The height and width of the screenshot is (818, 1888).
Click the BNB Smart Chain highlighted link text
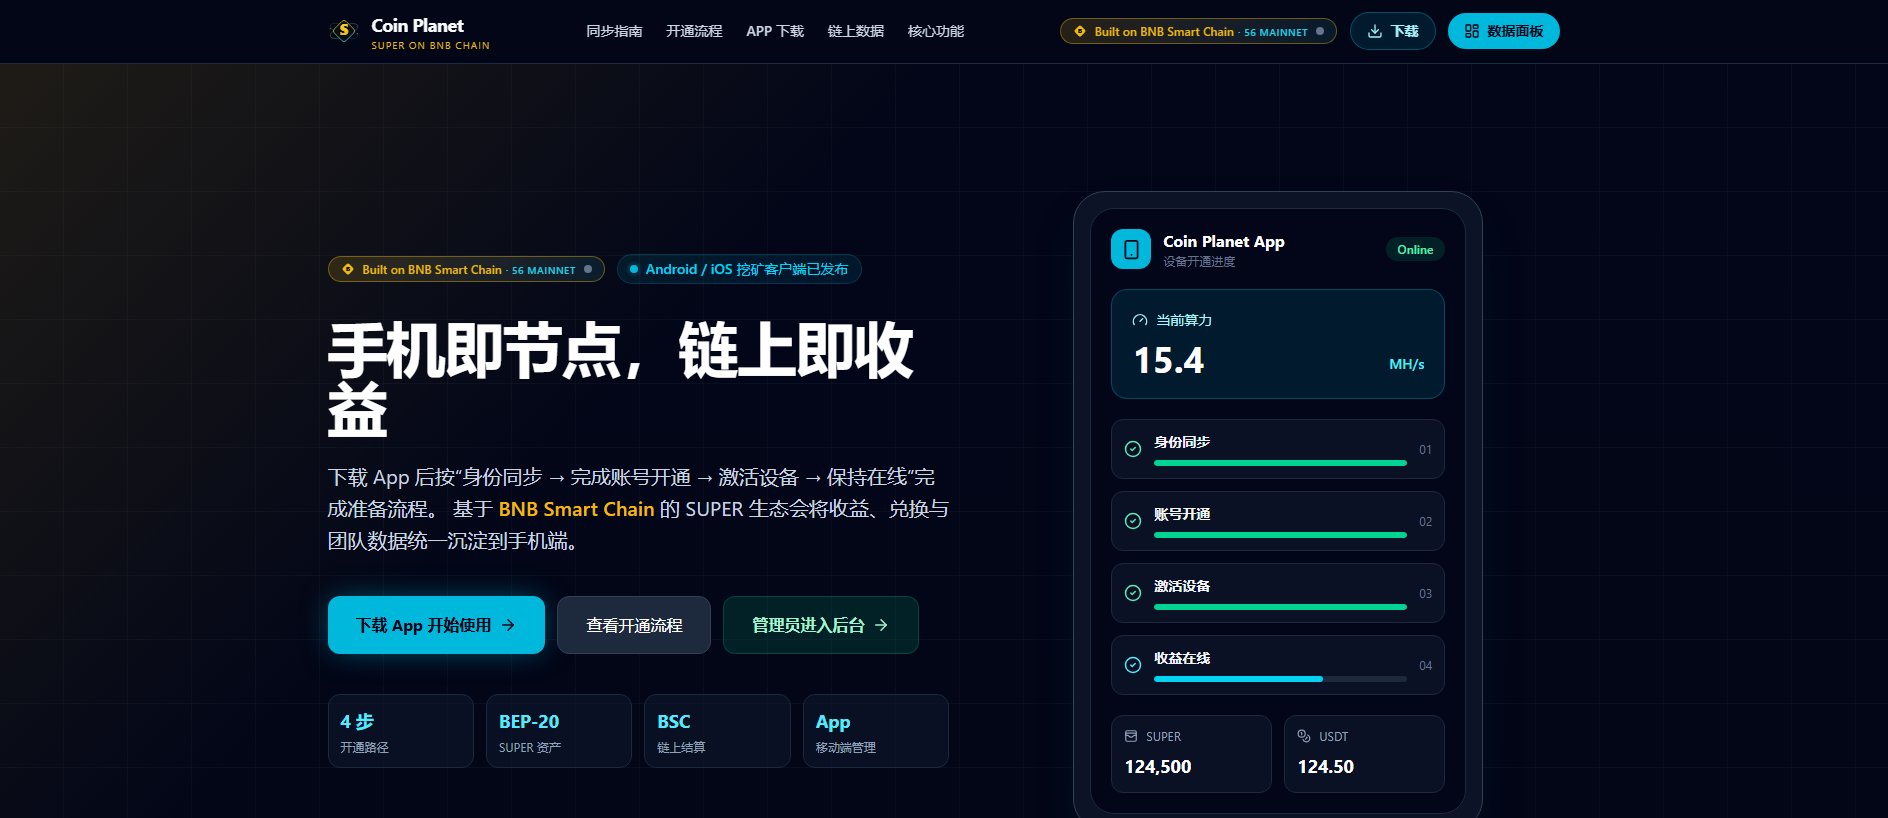coord(576,509)
